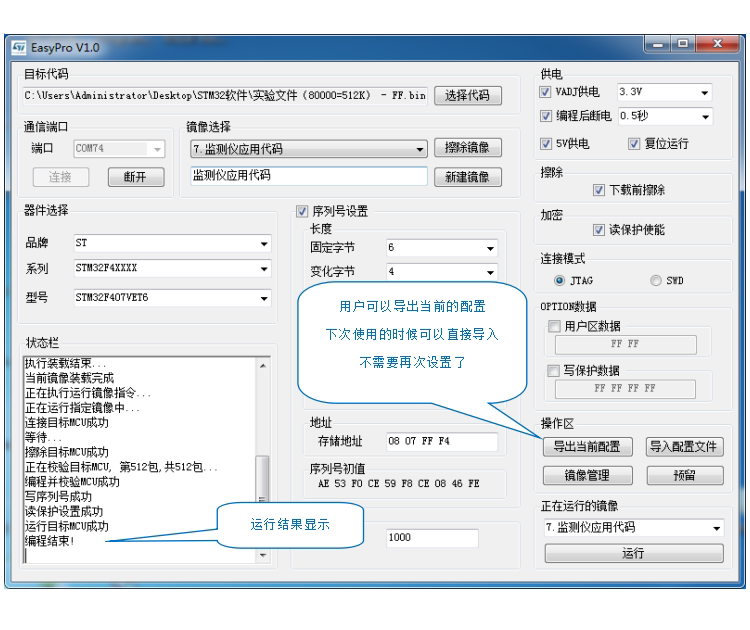
Task: Click log line 写序列号成功
Action: pyautogui.click(x=58, y=497)
